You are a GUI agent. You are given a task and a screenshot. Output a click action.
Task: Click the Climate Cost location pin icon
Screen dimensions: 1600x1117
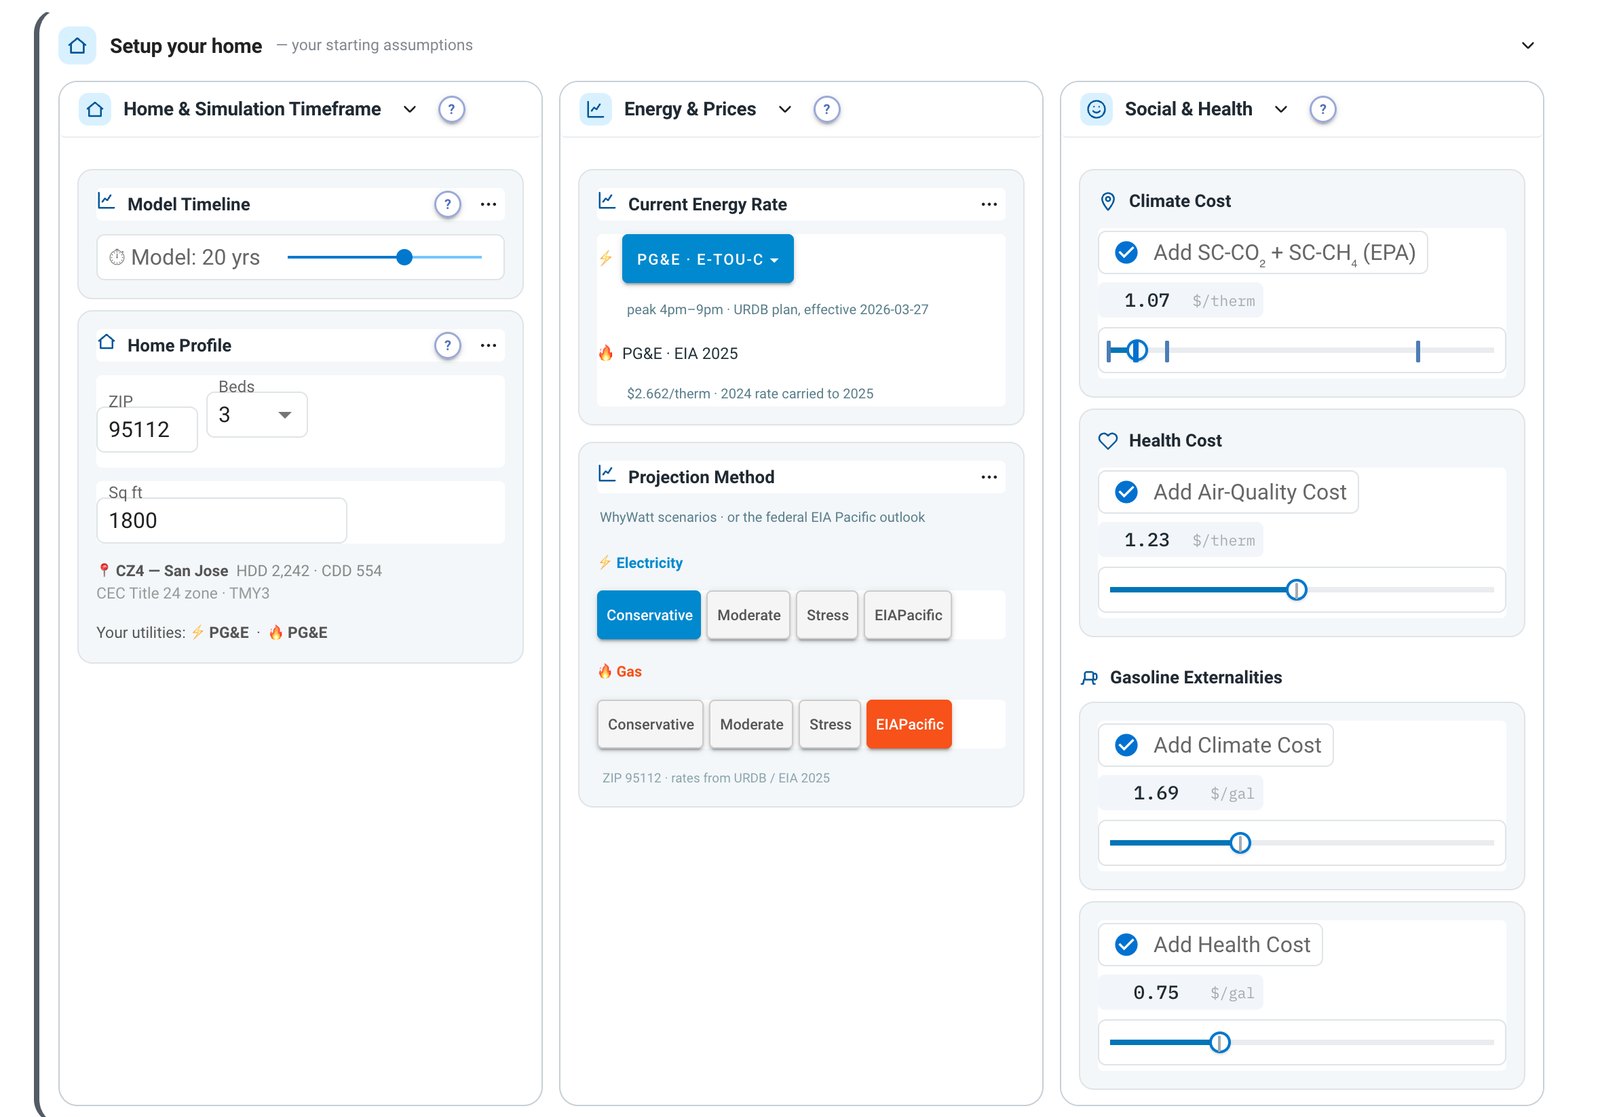1108,201
